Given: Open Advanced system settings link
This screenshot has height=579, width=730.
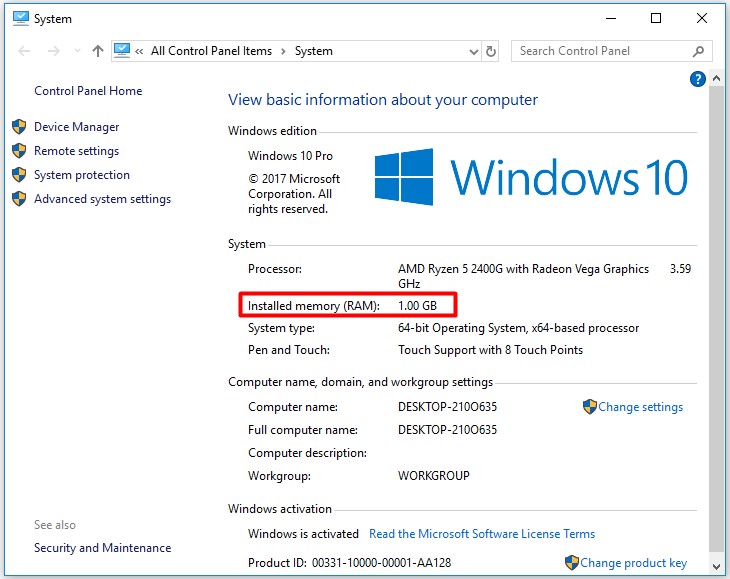Looking at the screenshot, I should click(102, 199).
